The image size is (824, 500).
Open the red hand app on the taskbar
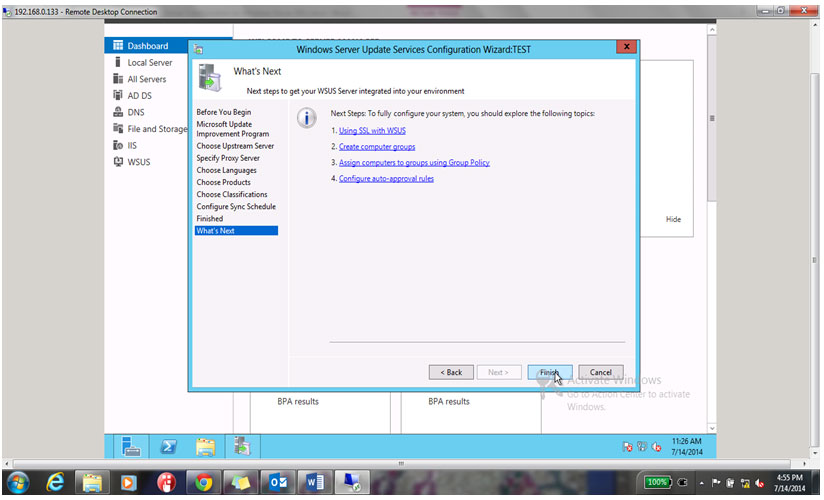tap(166, 482)
